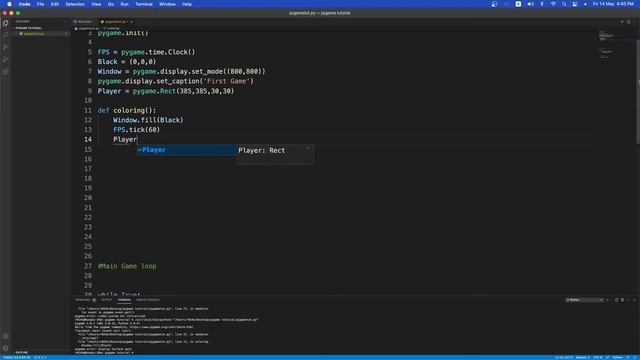This screenshot has height=360, width=640.
Task: Close the Player: Rect details popup
Action: click(309, 148)
